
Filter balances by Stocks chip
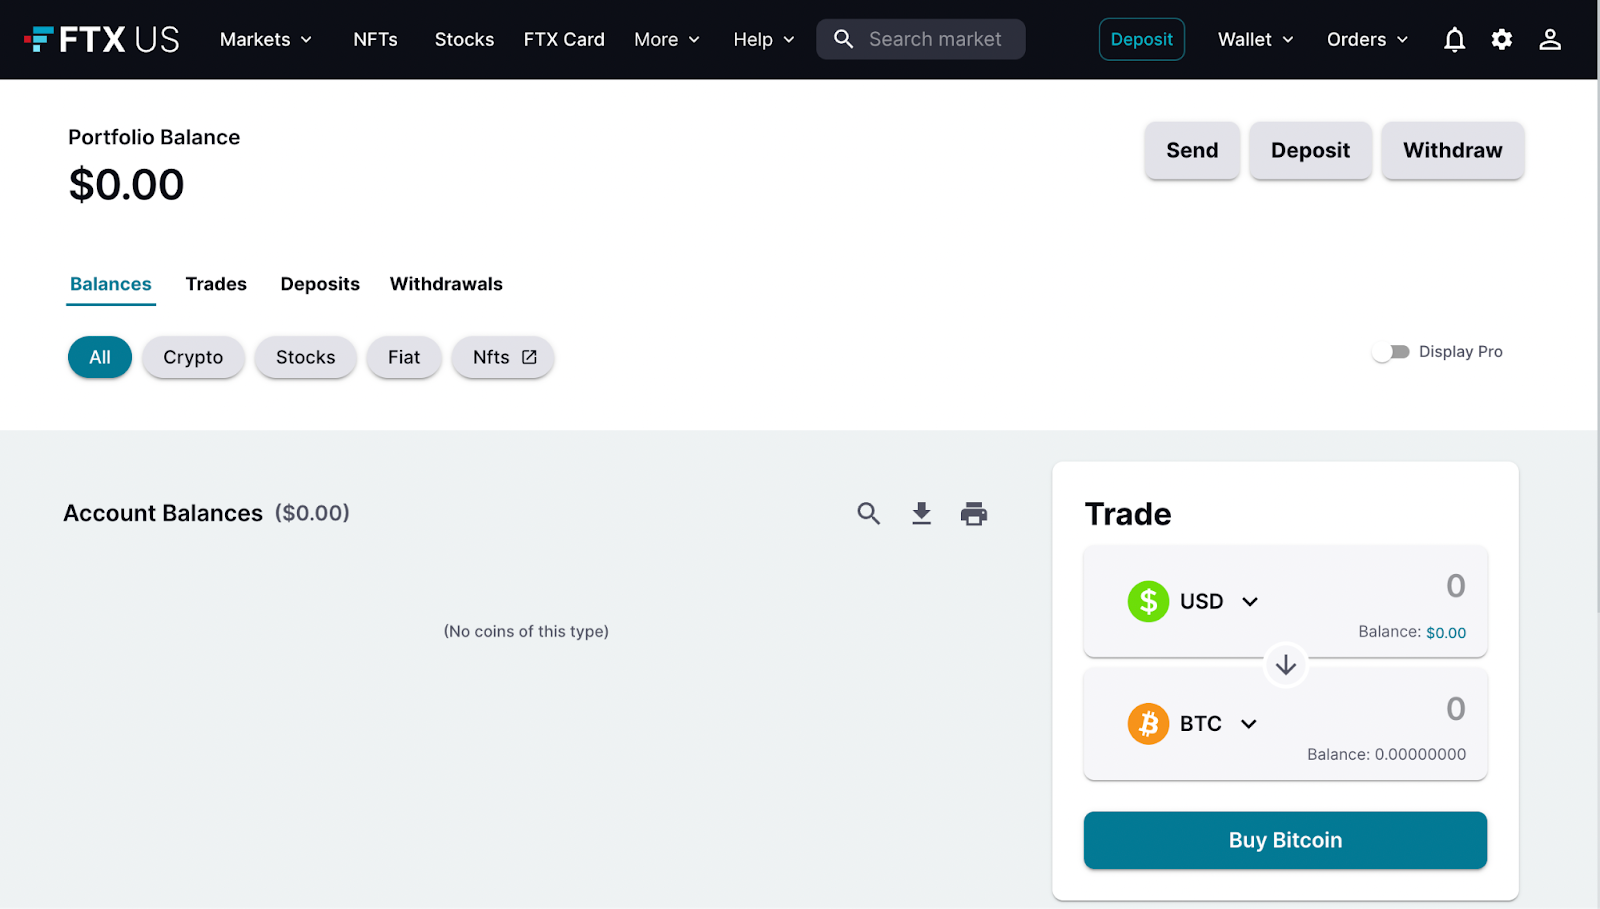pos(305,357)
